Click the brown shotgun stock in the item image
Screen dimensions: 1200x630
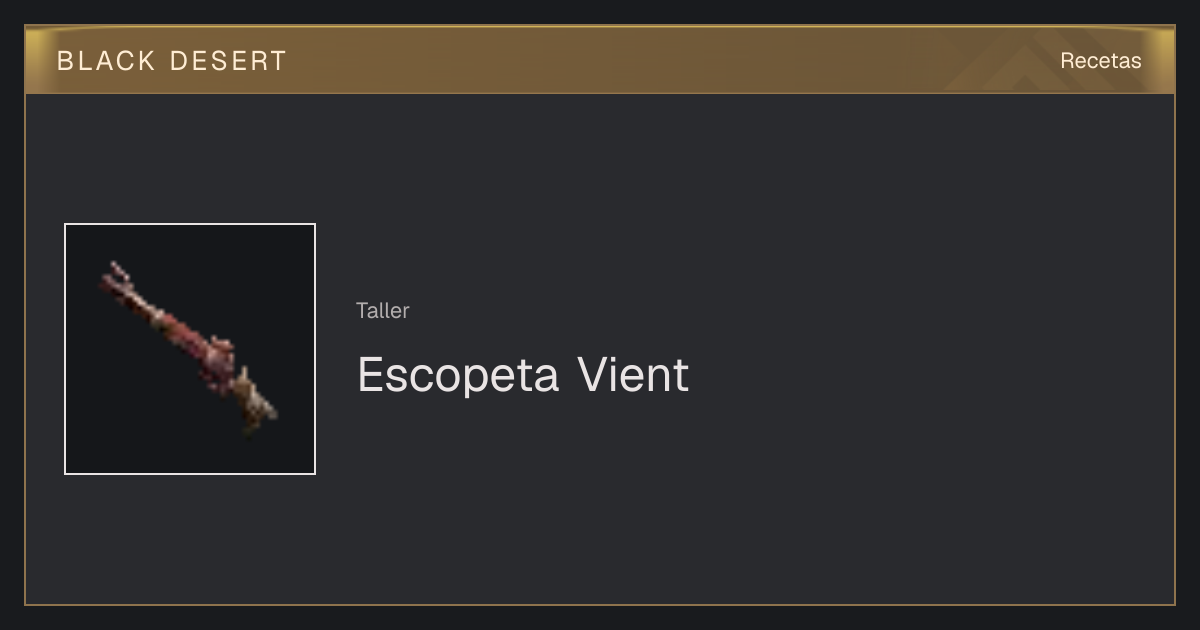click(256, 405)
